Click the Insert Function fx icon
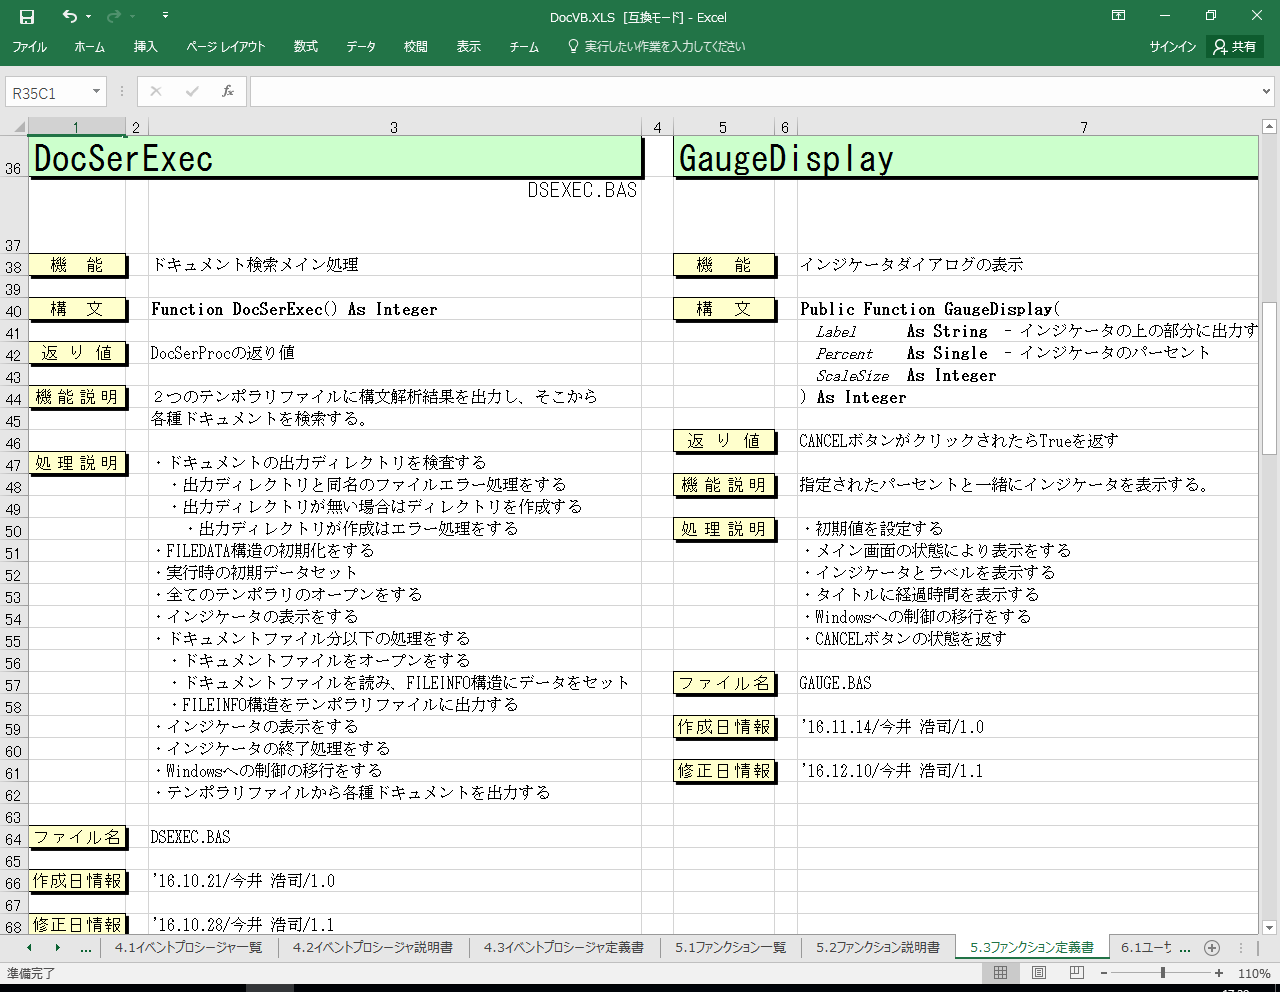This screenshot has height=992, width=1280. click(228, 92)
